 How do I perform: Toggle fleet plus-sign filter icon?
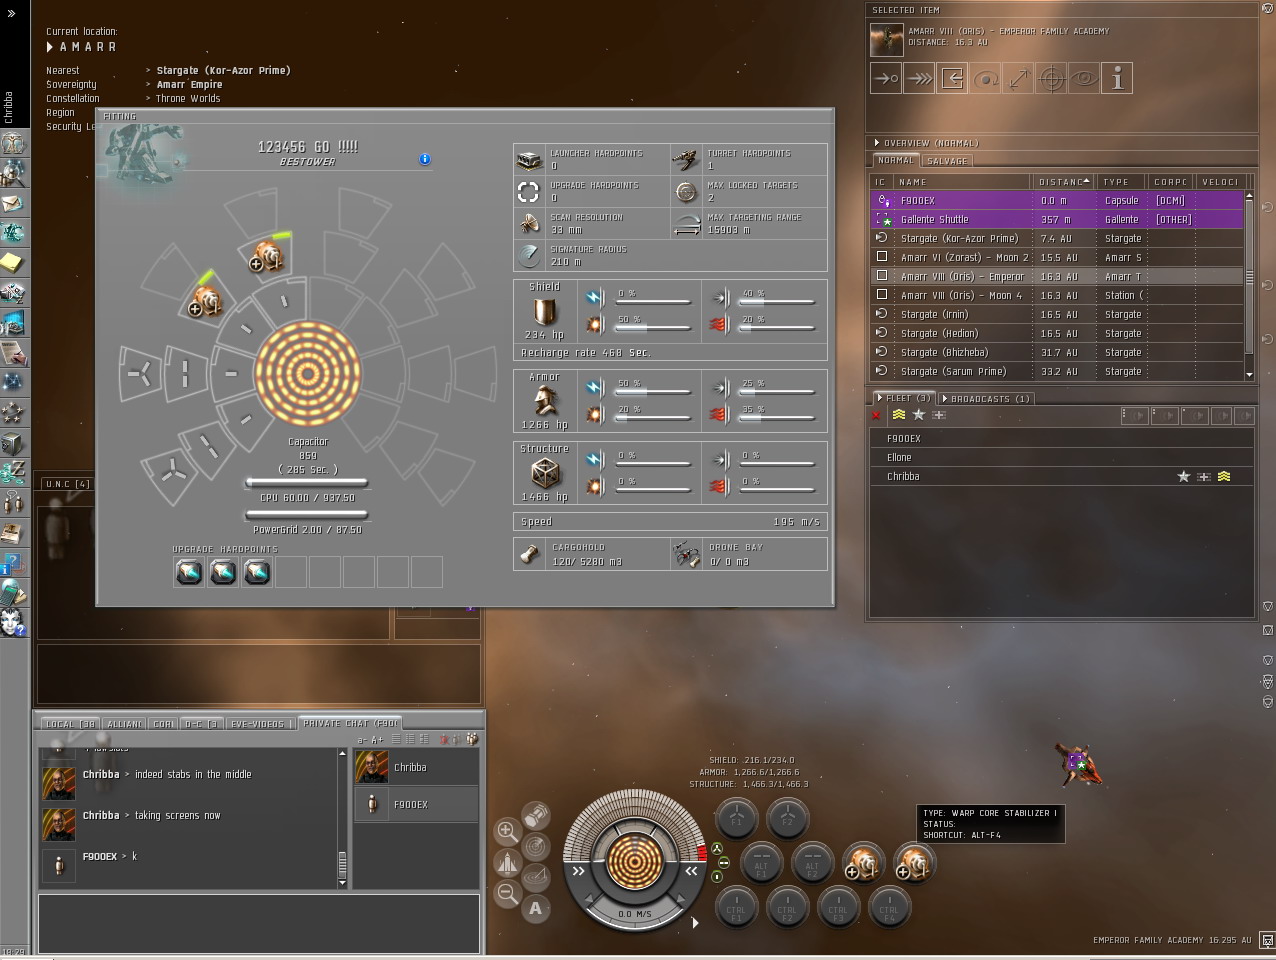tap(939, 415)
